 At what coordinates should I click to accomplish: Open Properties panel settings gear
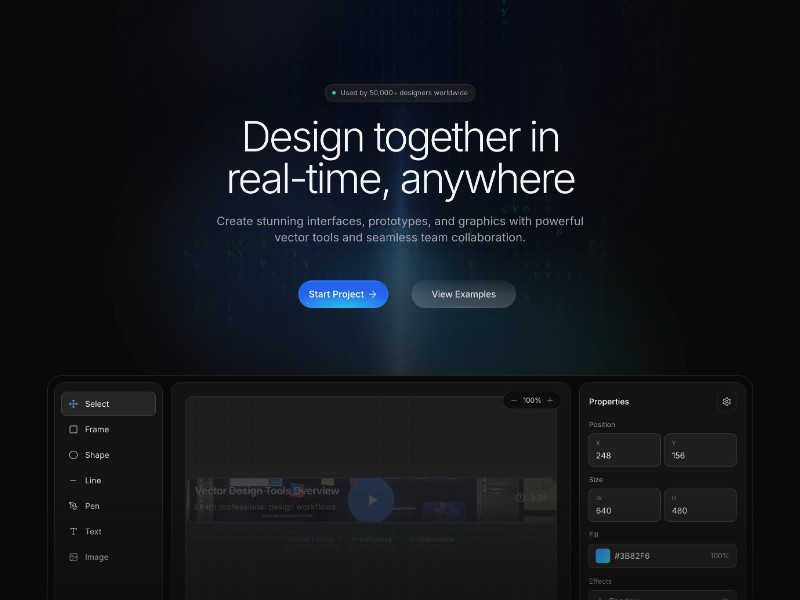[727, 401]
